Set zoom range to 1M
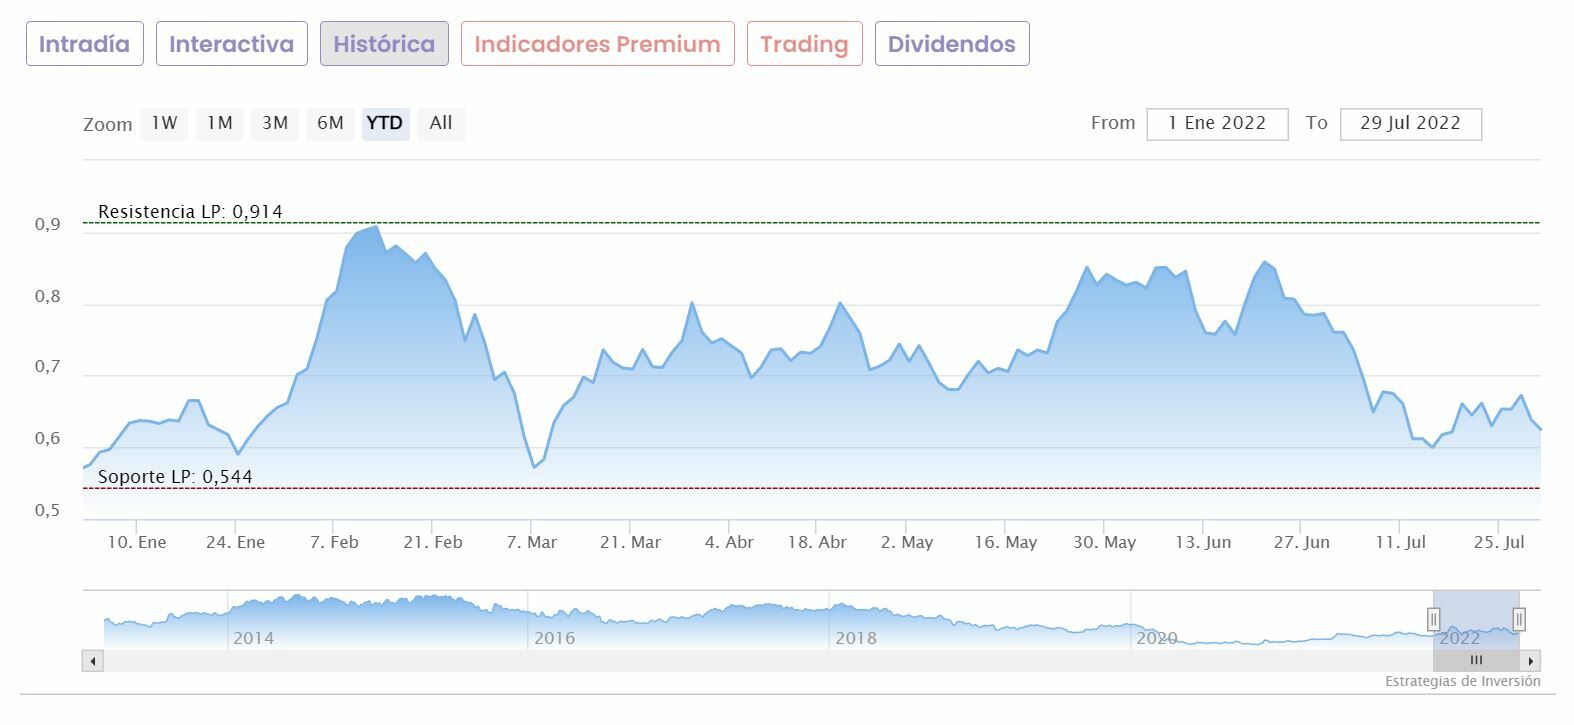Screen dimensions: 1574x725 [220, 123]
